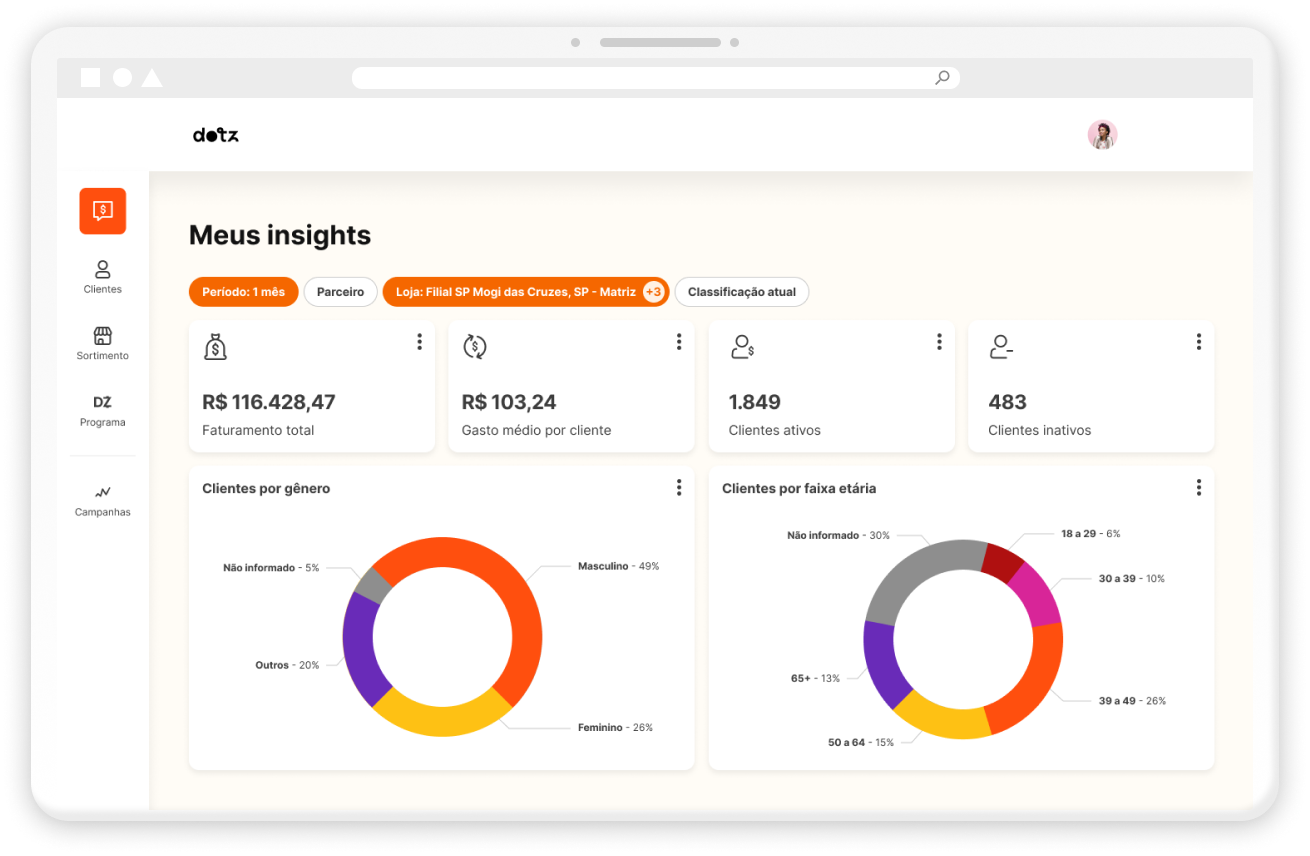
Task: Click the money bag icon on Faturamento card
Action: coord(215,347)
